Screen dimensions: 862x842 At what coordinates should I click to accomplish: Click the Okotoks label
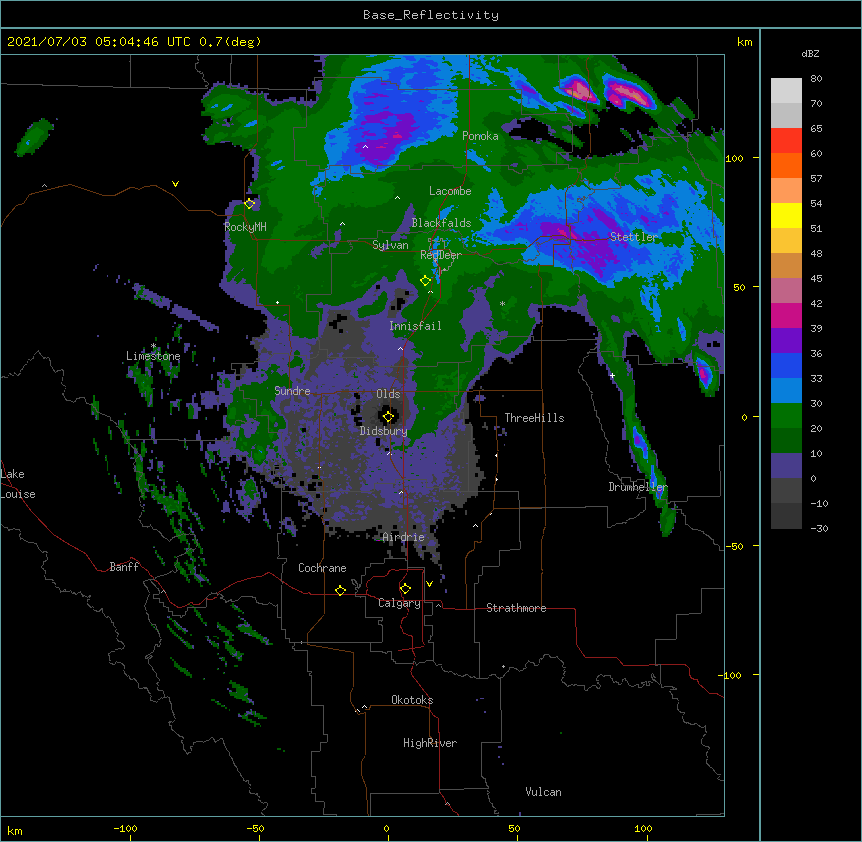tap(412, 700)
